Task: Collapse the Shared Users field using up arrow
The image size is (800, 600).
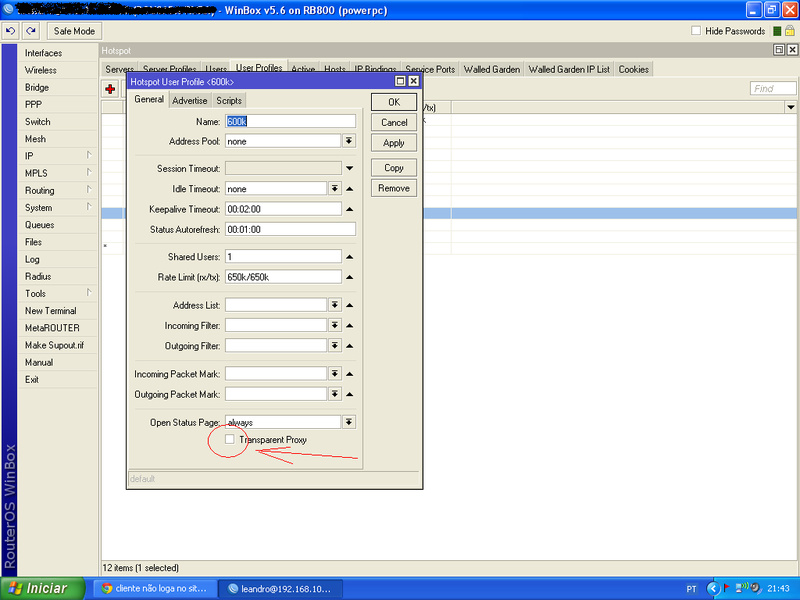Action: tap(349, 257)
